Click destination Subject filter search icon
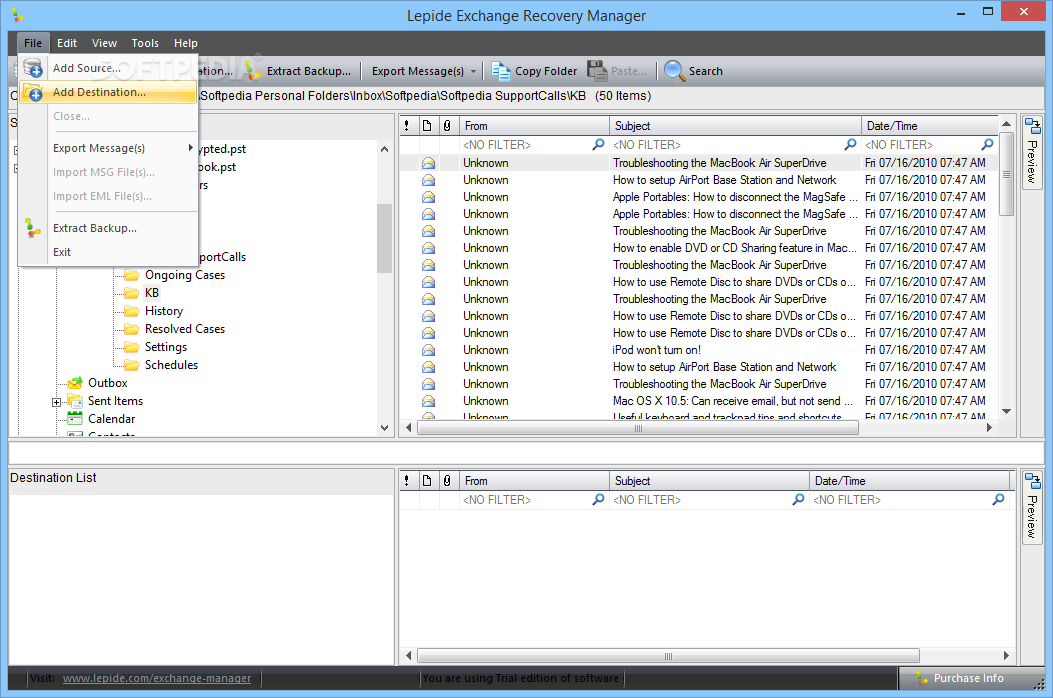1053x698 pixels. [x=798, y=500]
